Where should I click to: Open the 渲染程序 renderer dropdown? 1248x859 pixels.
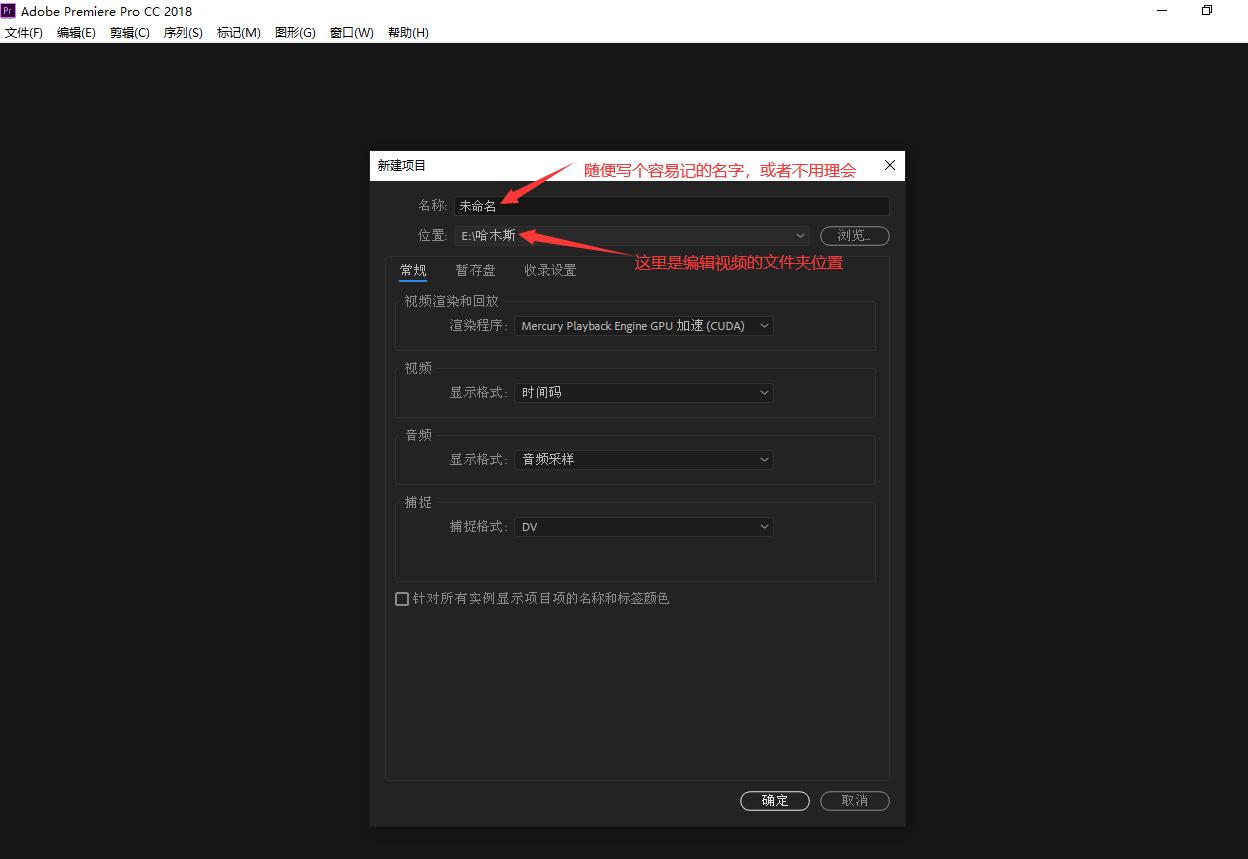(x=764, y=325)
